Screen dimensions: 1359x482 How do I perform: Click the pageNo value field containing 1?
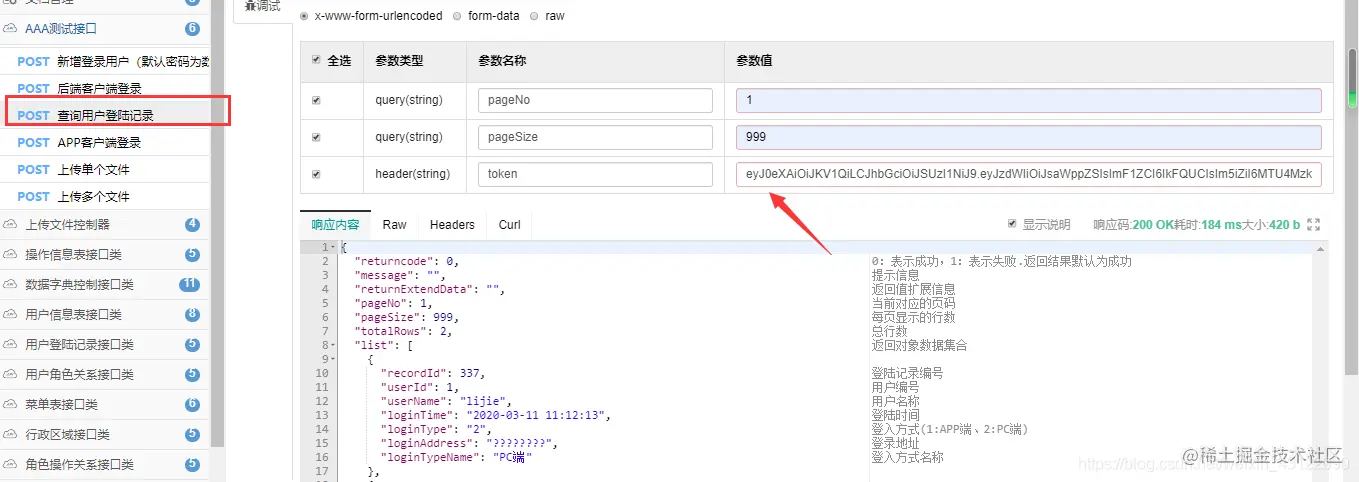tap(1028, 100)
